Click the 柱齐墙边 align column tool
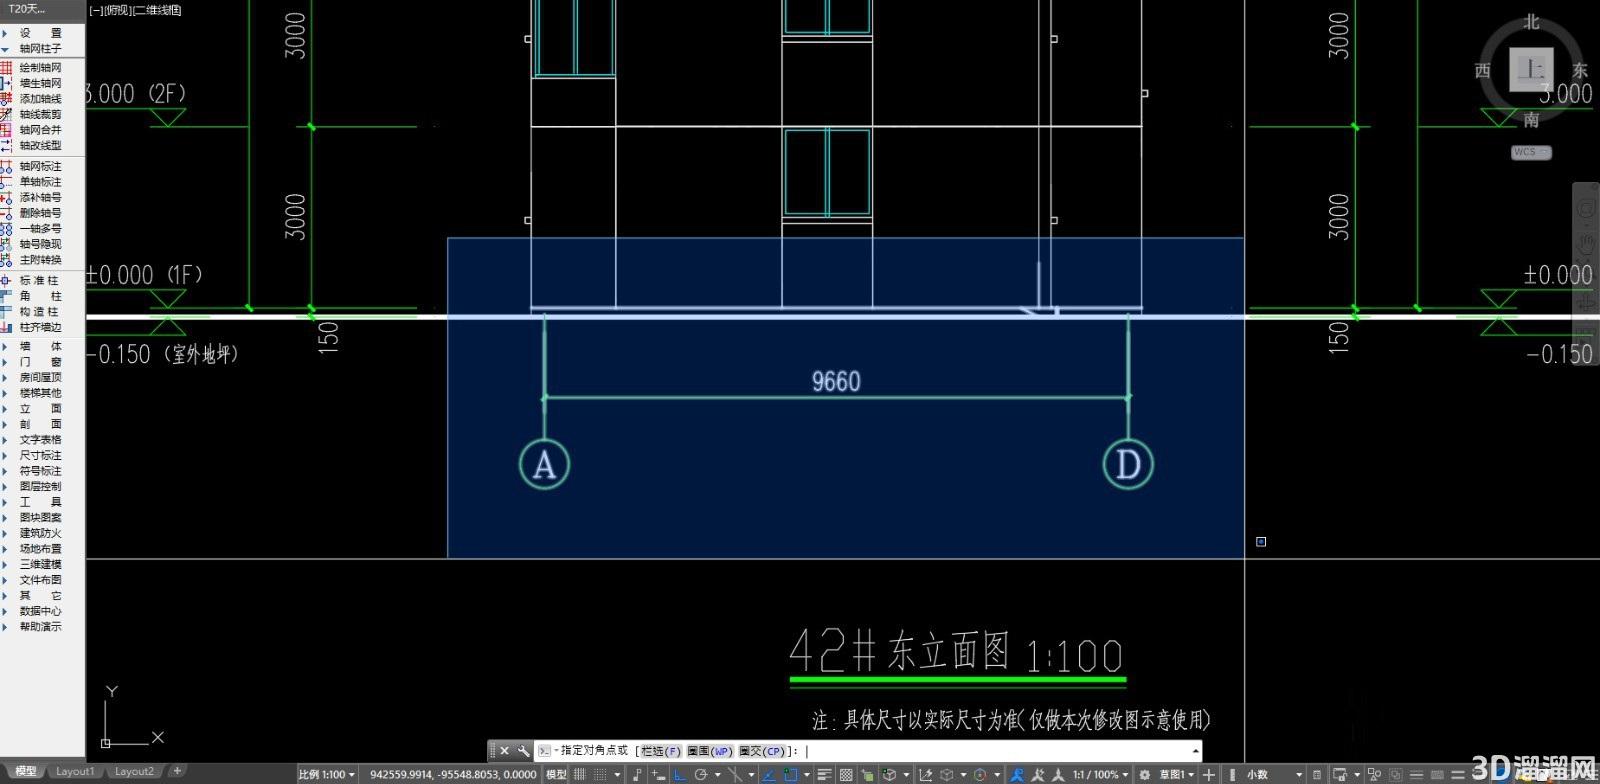Screen dimensions: 1600x784 pos(40,327)
